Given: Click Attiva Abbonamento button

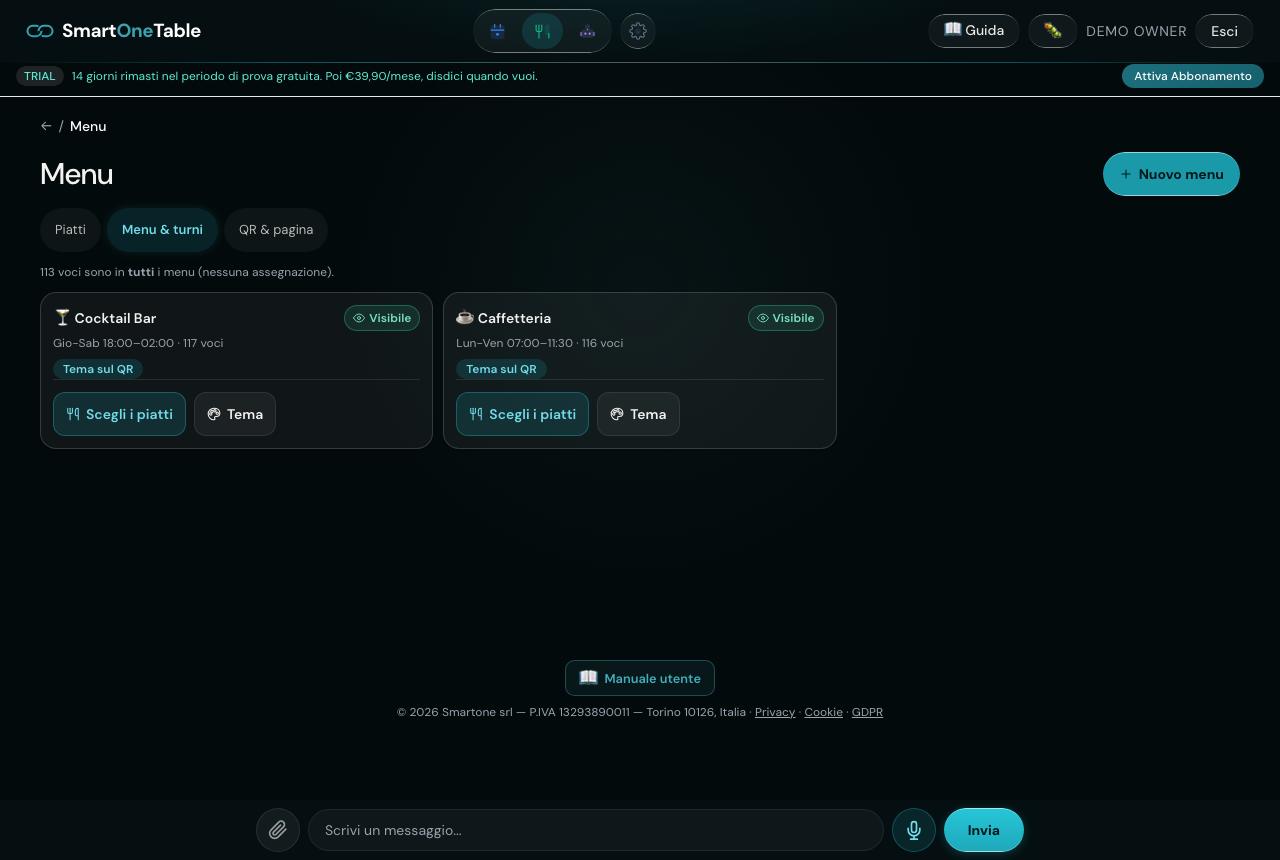Looking at the screenshot, I should pyautogui.click(x=1193, y=76).
